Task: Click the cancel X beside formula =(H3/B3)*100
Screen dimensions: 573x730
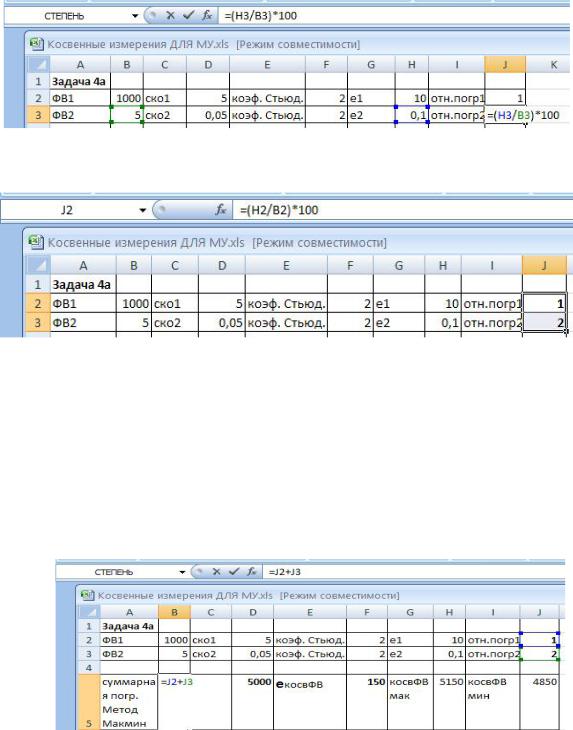Action: tap(170, 15)
